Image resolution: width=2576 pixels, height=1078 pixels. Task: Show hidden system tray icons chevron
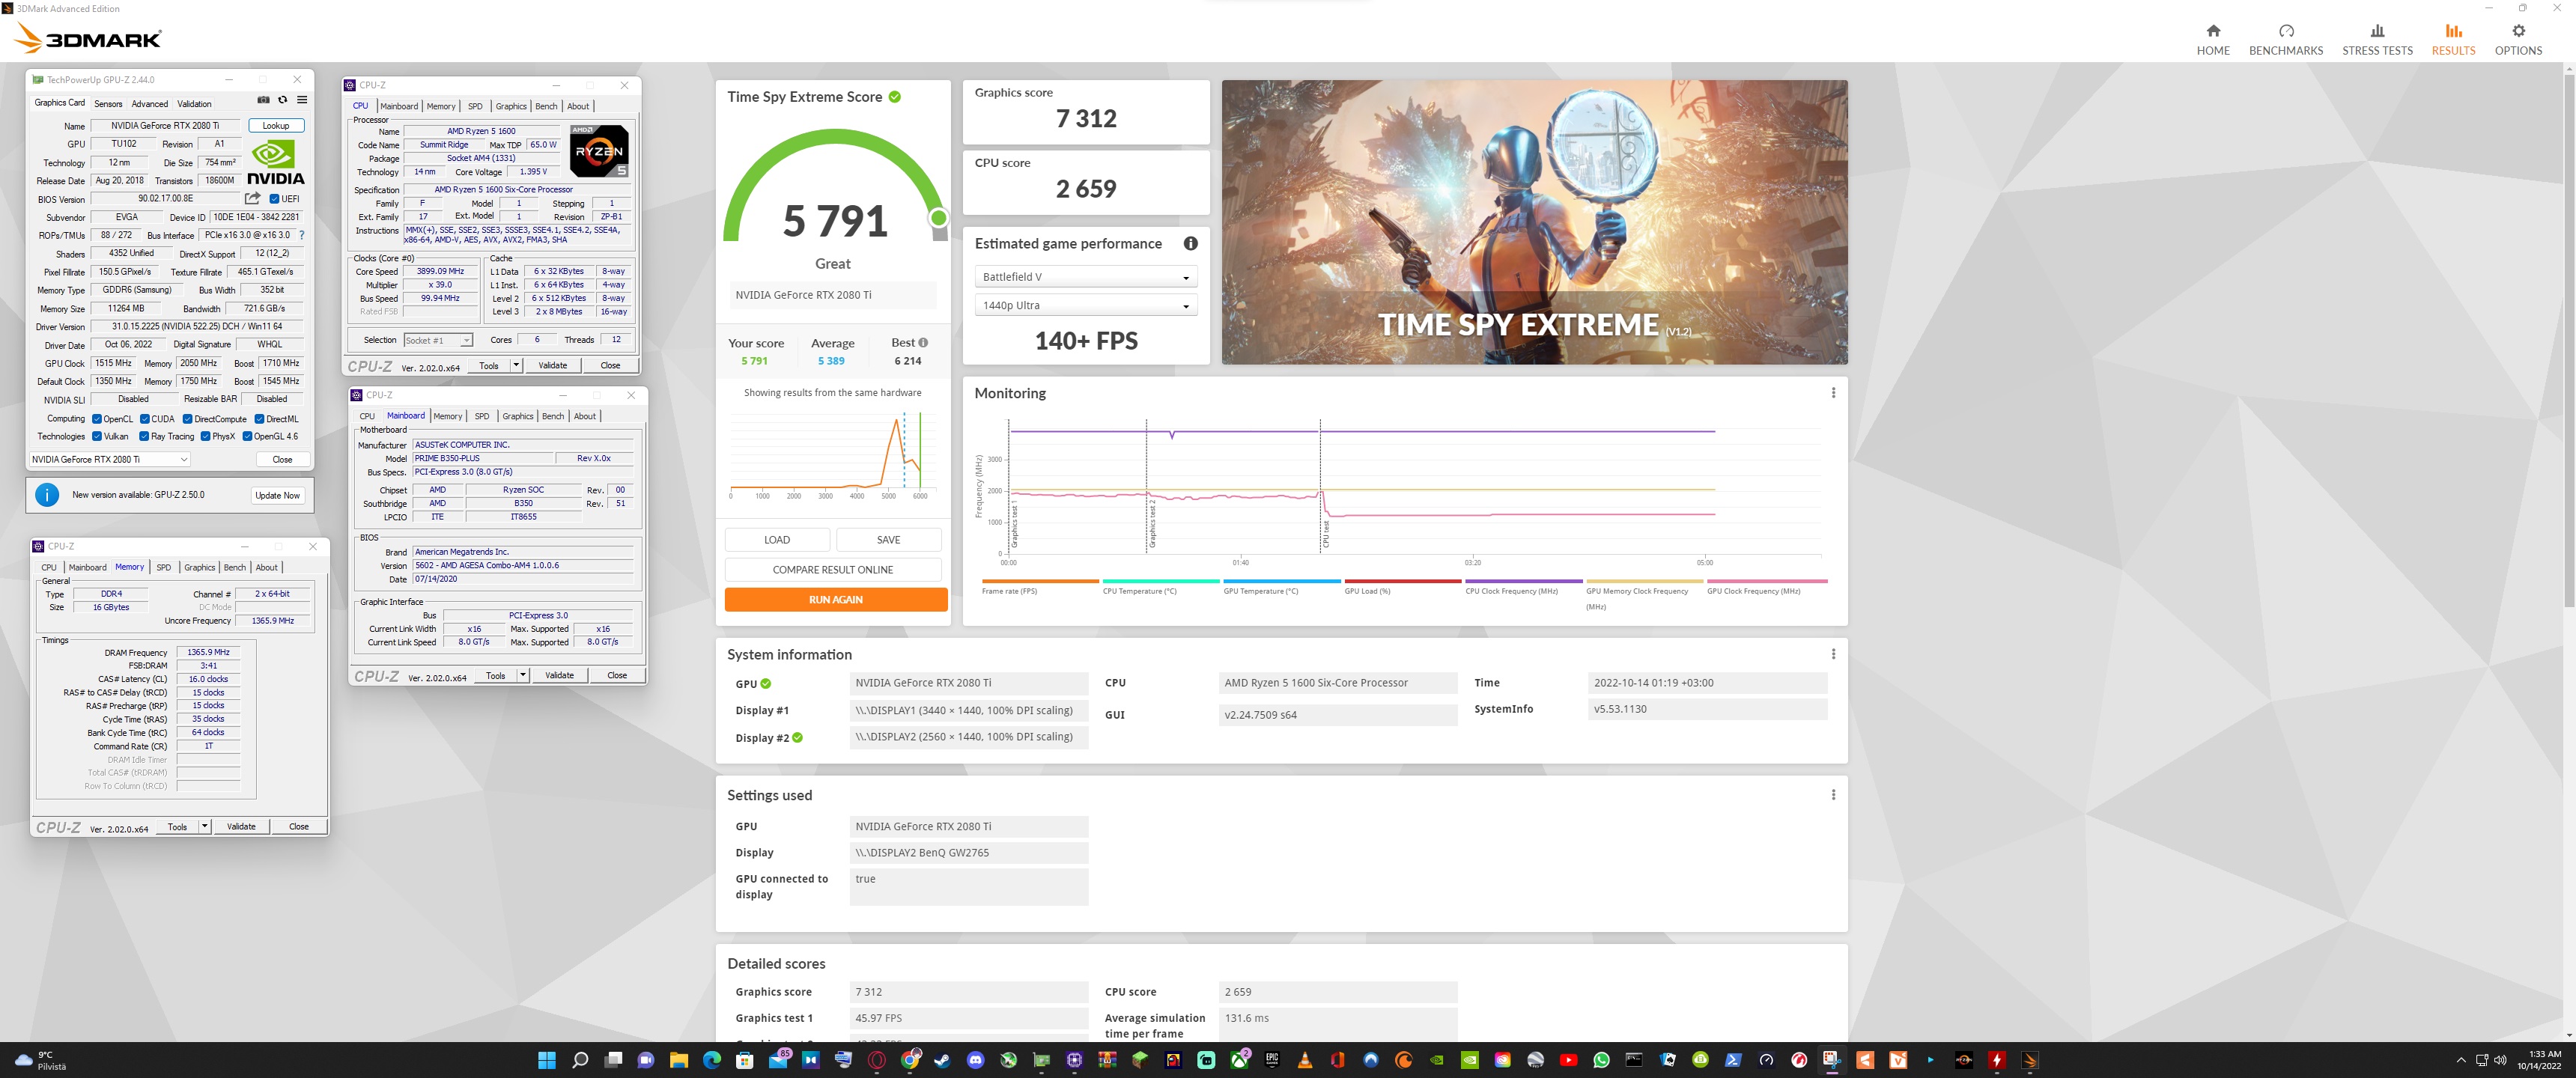pyautogui.click(x=2461, y=1060)
